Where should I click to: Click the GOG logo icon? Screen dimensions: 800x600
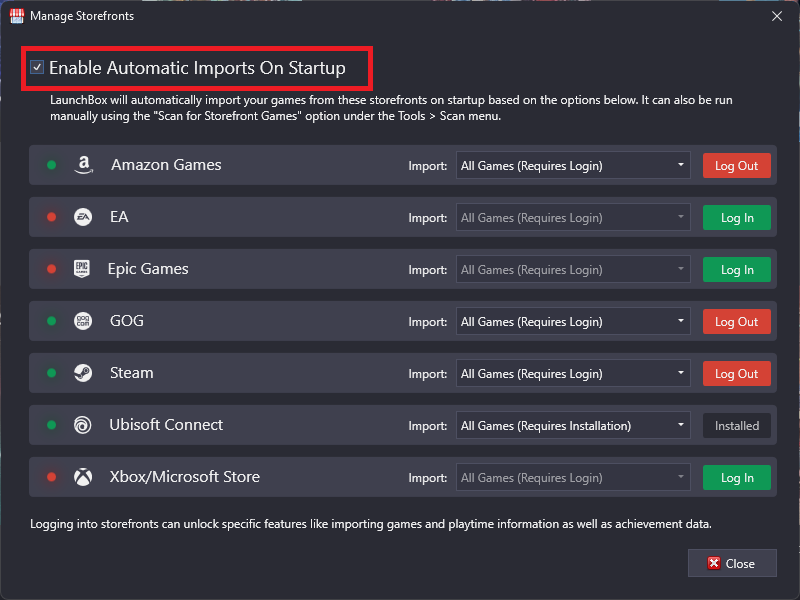click(83, 321)
